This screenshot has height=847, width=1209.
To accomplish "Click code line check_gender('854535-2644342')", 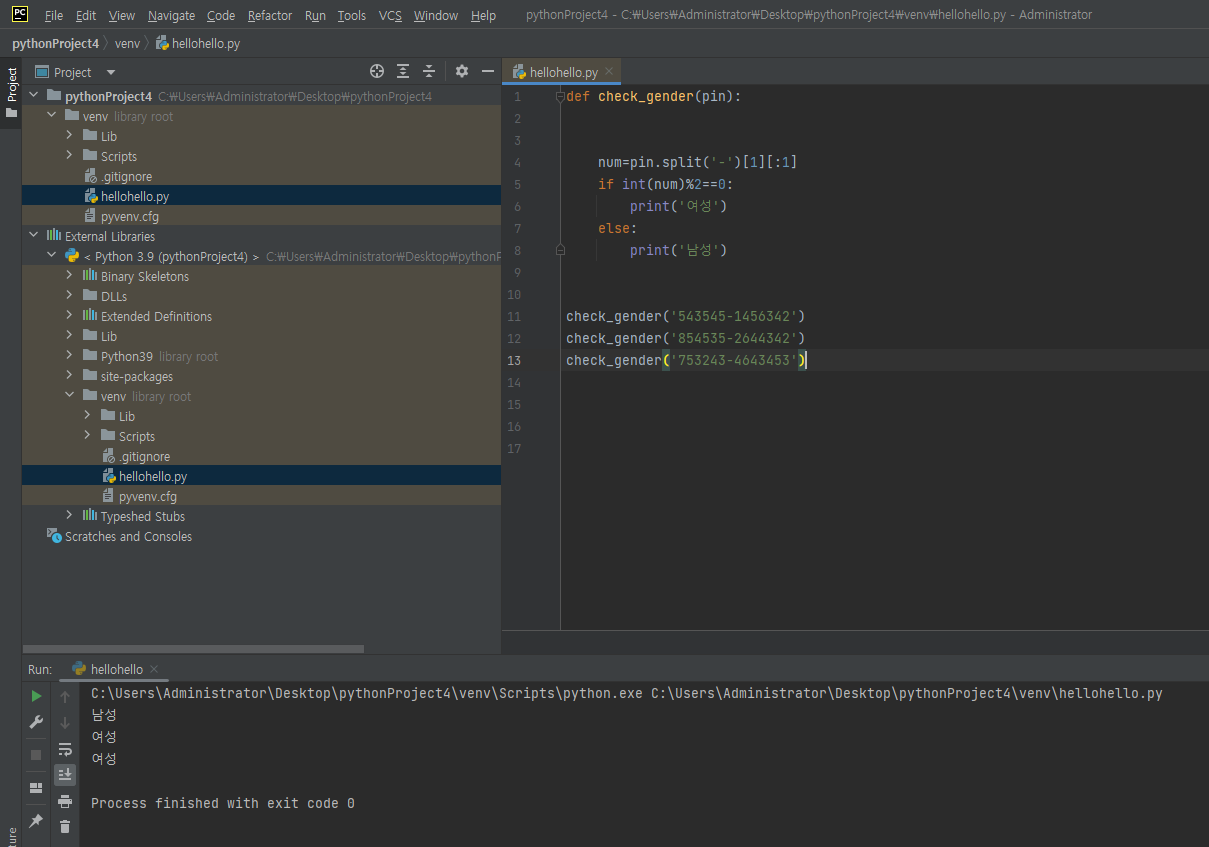I will [685, 338].
